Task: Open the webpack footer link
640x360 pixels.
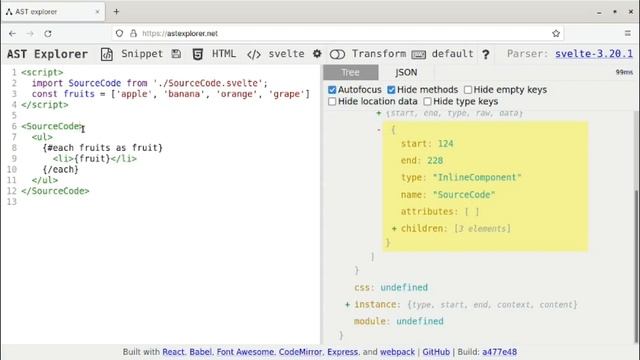Action: (x=397, y=352)
